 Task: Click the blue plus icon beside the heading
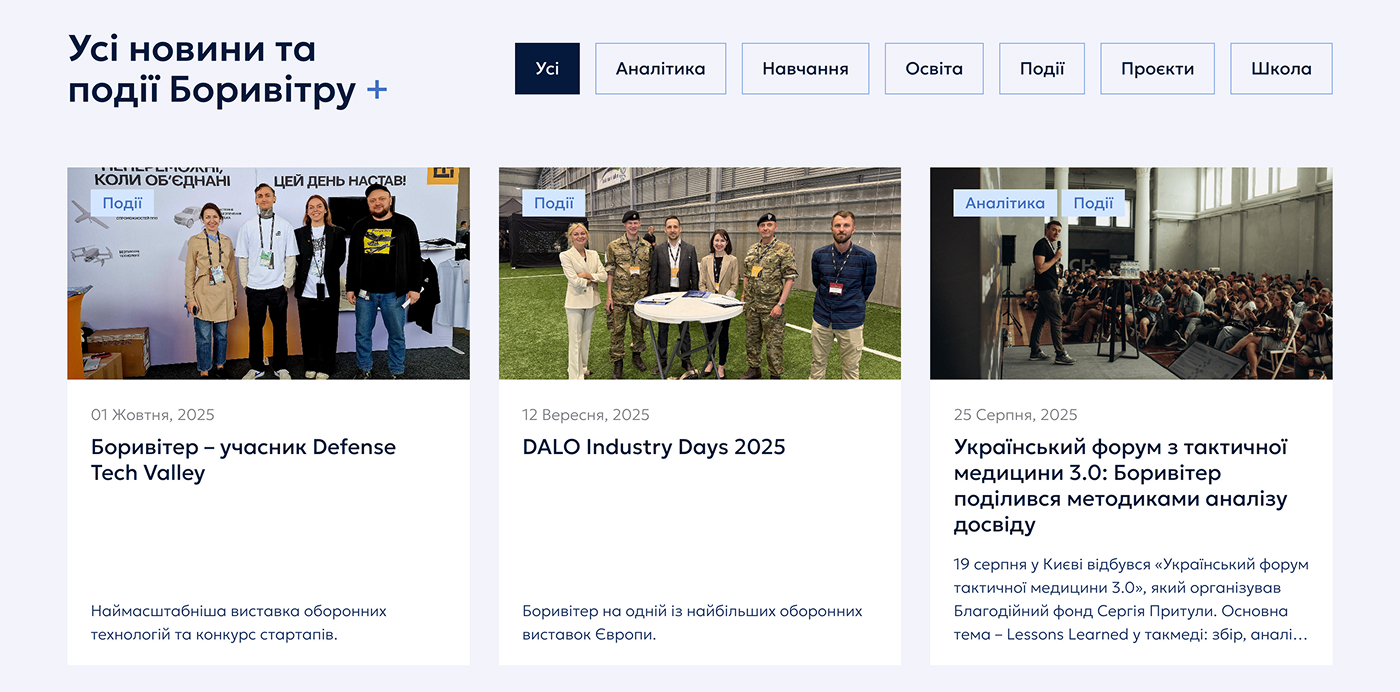point(376,91)
